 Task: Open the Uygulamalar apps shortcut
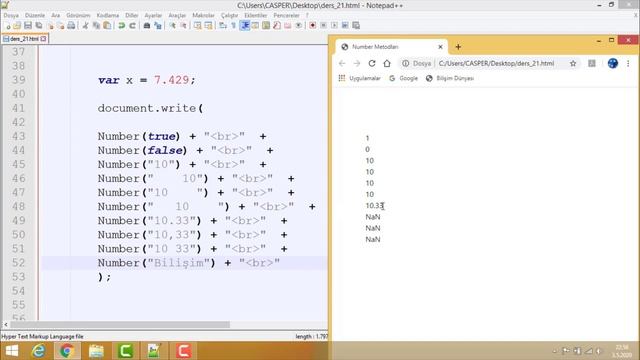pos(360,78)
